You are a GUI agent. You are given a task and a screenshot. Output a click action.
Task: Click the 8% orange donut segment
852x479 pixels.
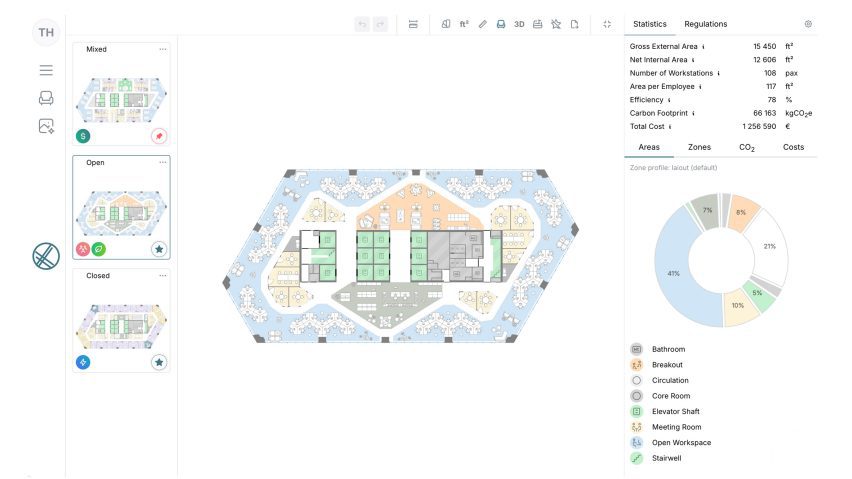pyautogui.click(x=741, y=212)
